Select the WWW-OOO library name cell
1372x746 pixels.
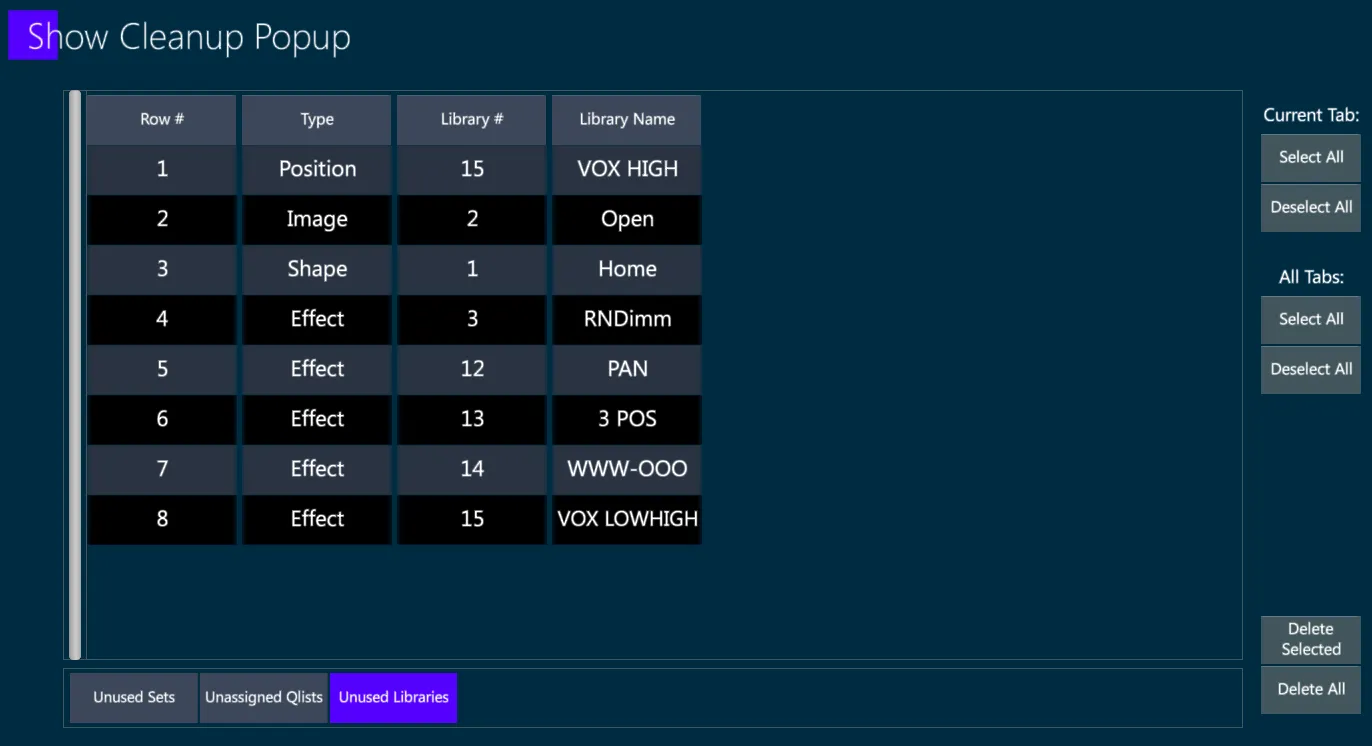(627, 469)
